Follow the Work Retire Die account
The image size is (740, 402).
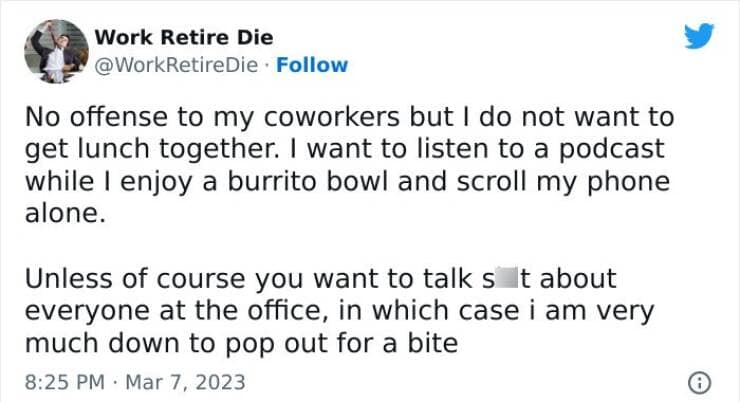(x=314, y=65)
